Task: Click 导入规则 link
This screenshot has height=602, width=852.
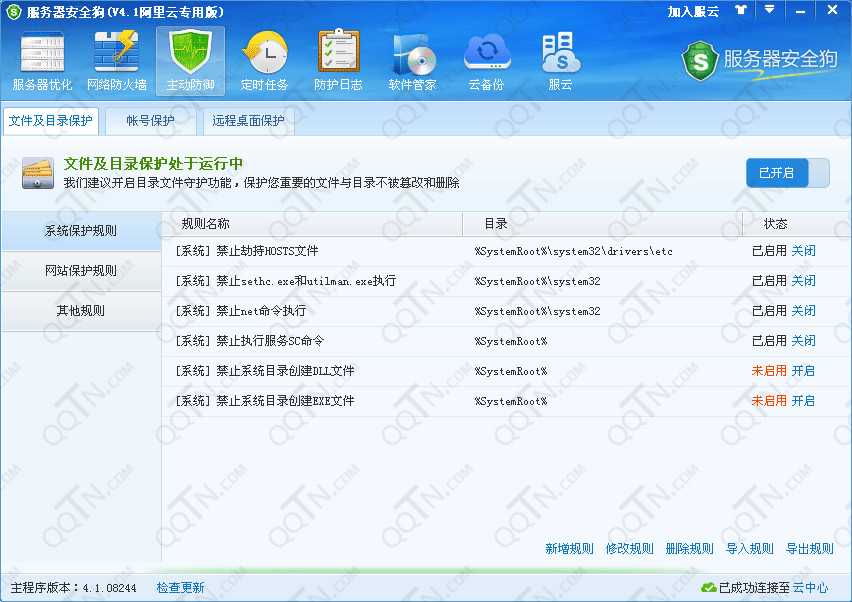Action: coord(750,549)
